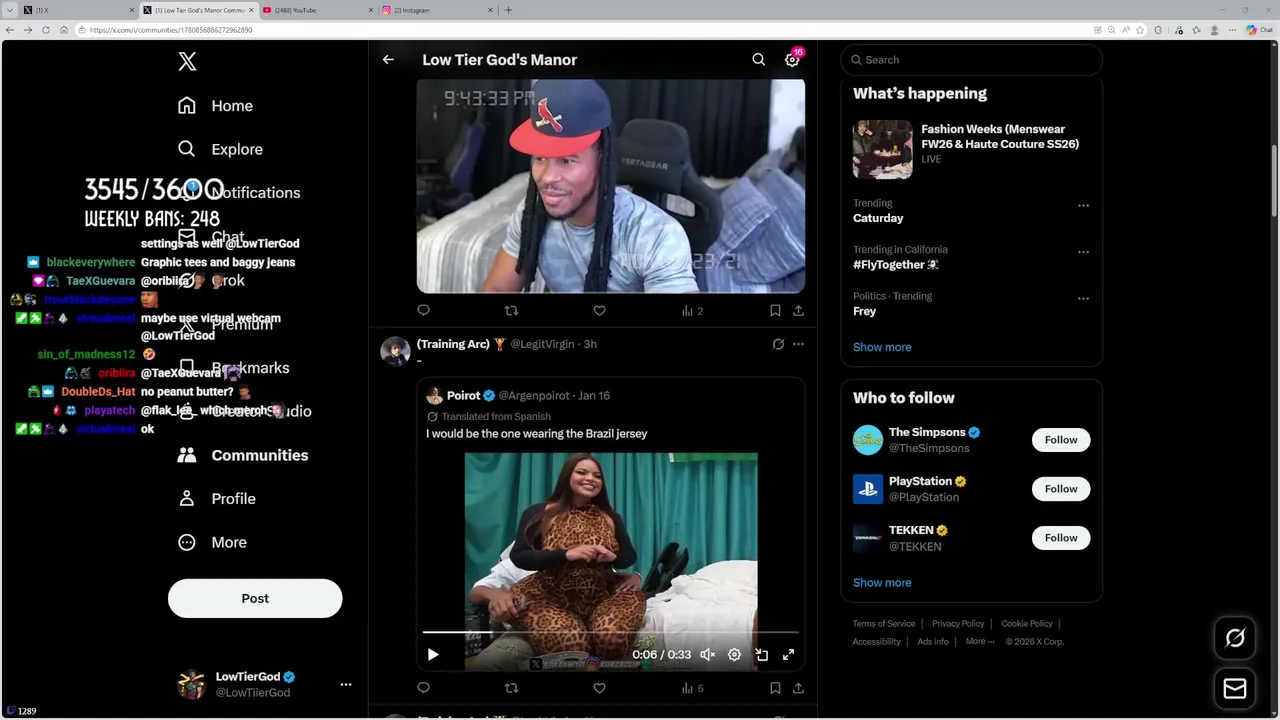The width and height of the screenshot is (1280, 720).
Task: Click the Post button
Action: pyautogui.click(x=255, y=598)
